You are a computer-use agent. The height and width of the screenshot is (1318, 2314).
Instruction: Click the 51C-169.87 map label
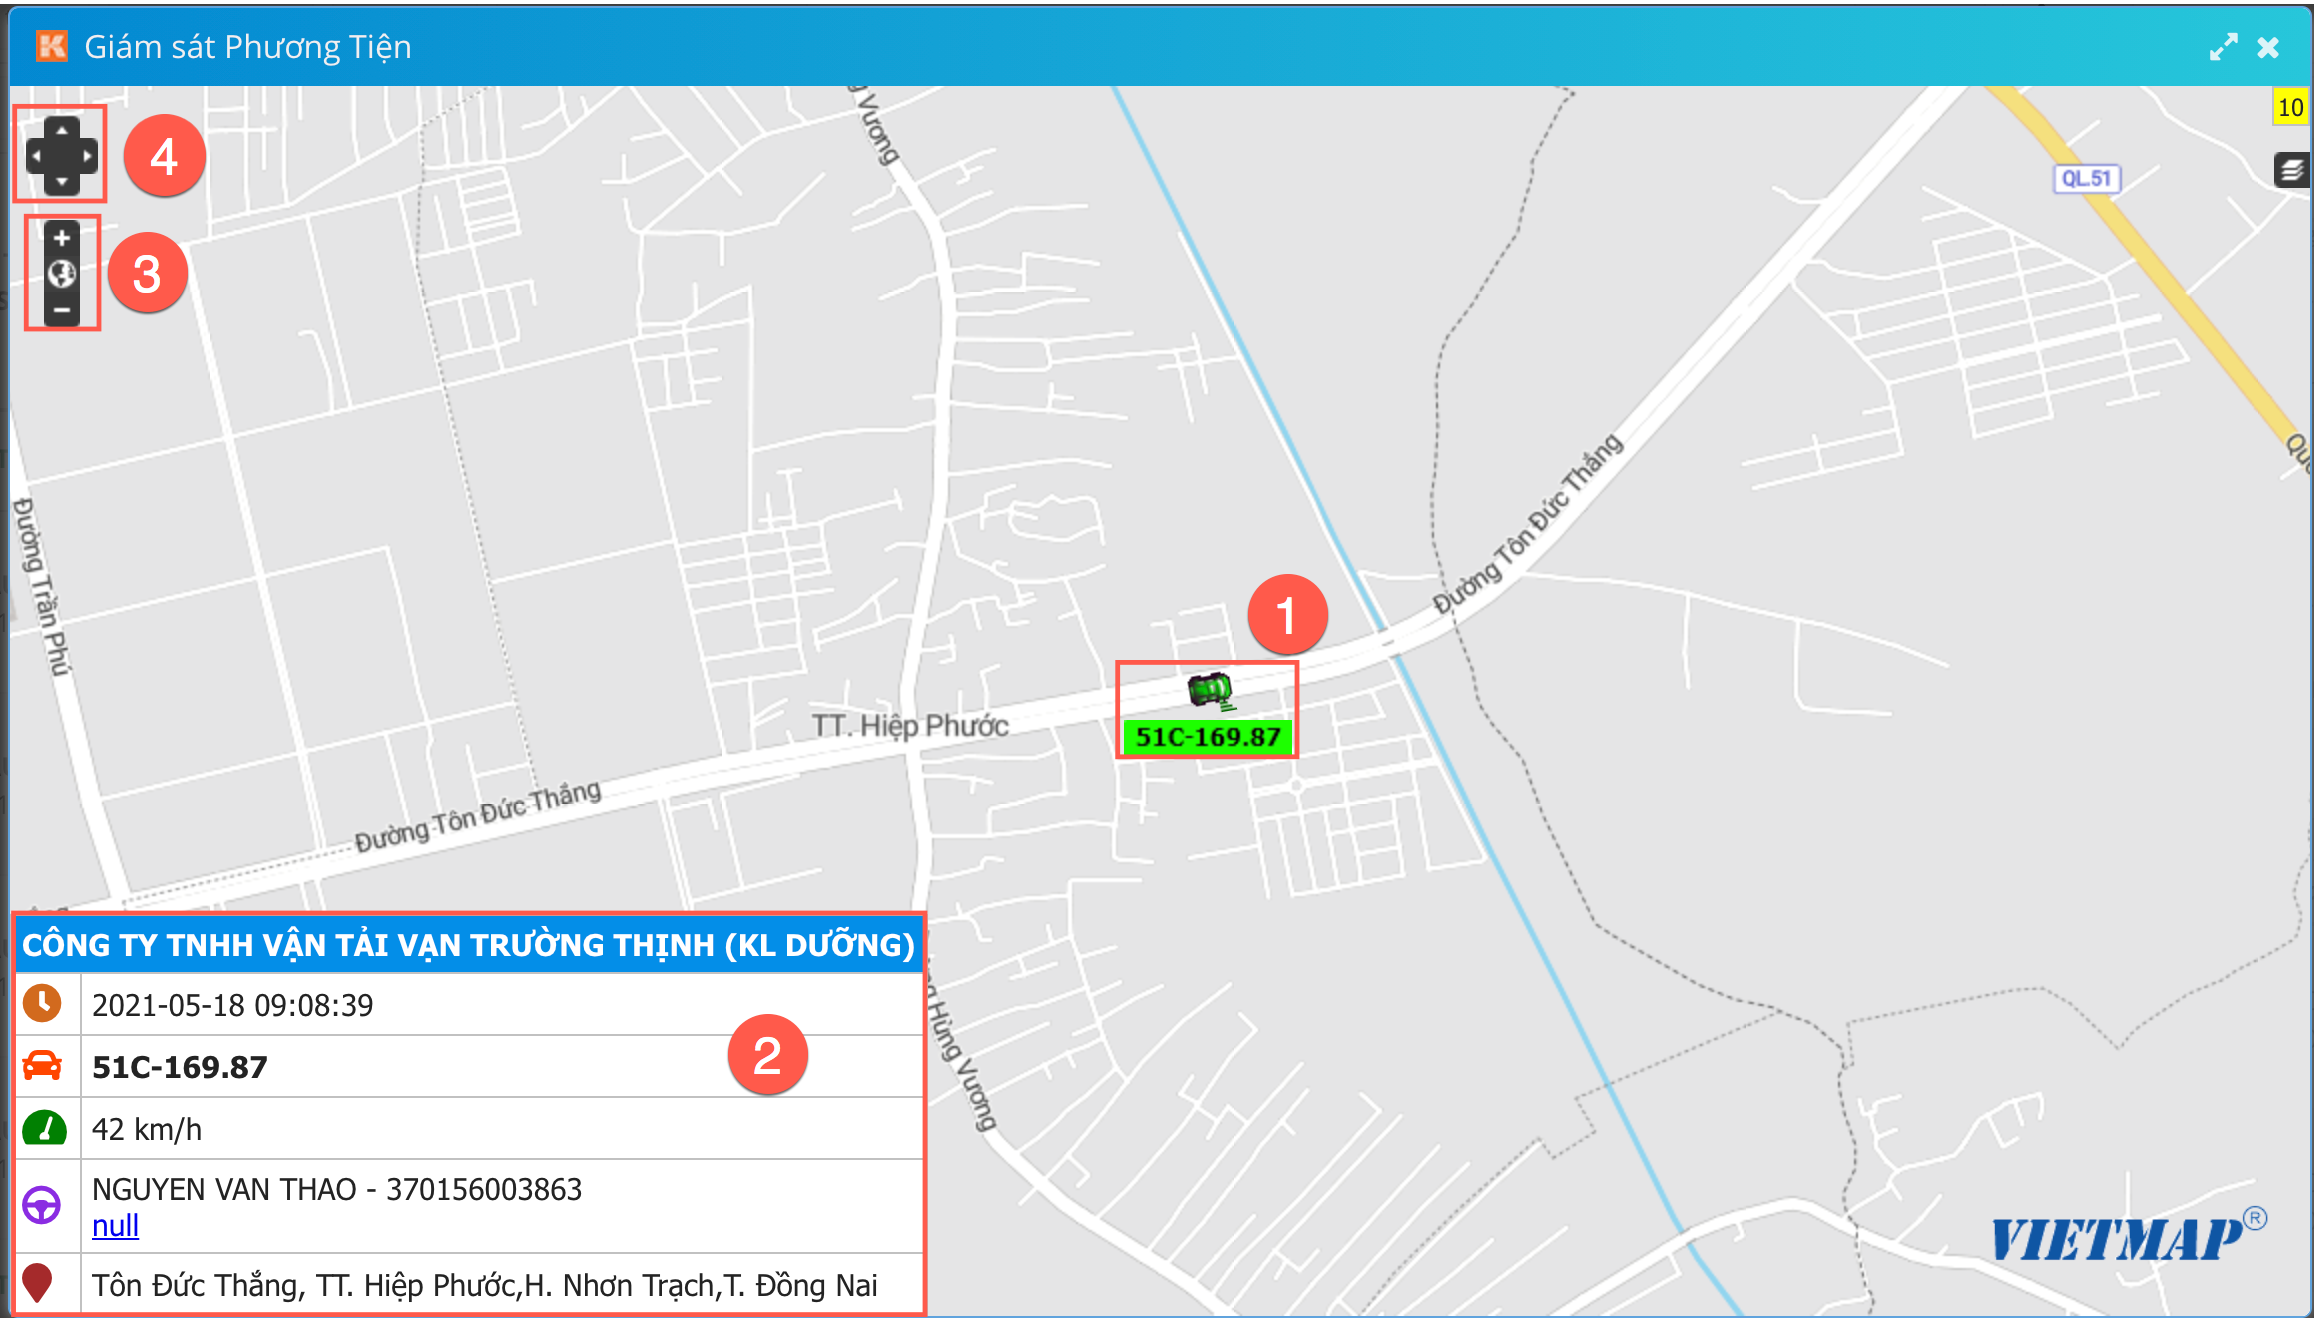(1208, 738)
